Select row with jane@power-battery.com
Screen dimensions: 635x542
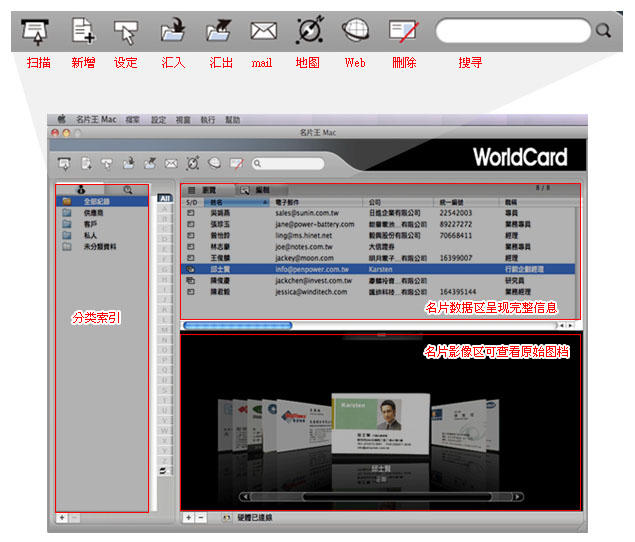pyautogui.click(x=378, y=224)
